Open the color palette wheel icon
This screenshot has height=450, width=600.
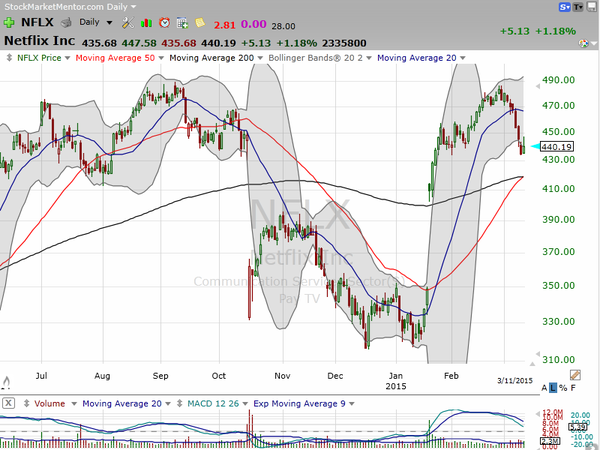[x=584, y=43]
